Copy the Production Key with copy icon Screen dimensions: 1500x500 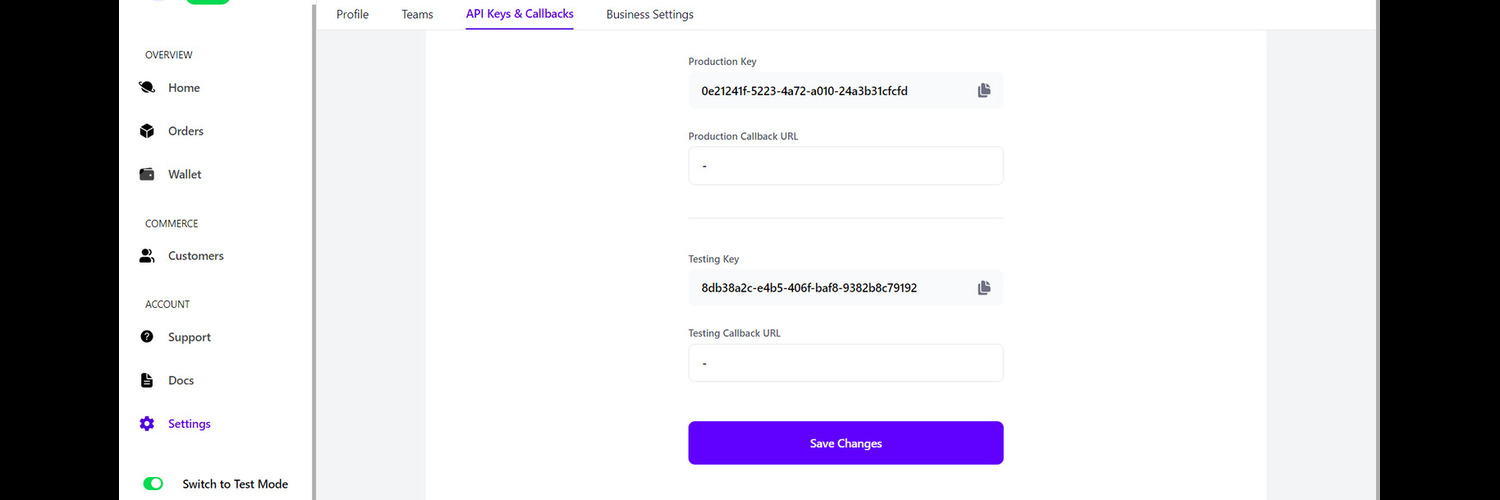point(984,90)
